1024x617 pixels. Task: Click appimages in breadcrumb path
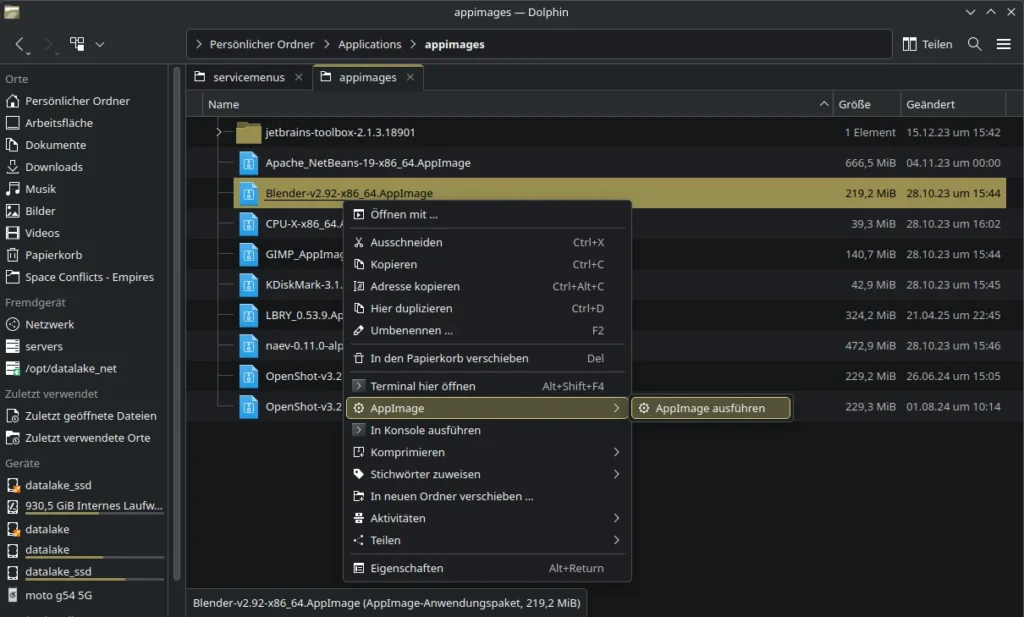click(x=455, y=44)
